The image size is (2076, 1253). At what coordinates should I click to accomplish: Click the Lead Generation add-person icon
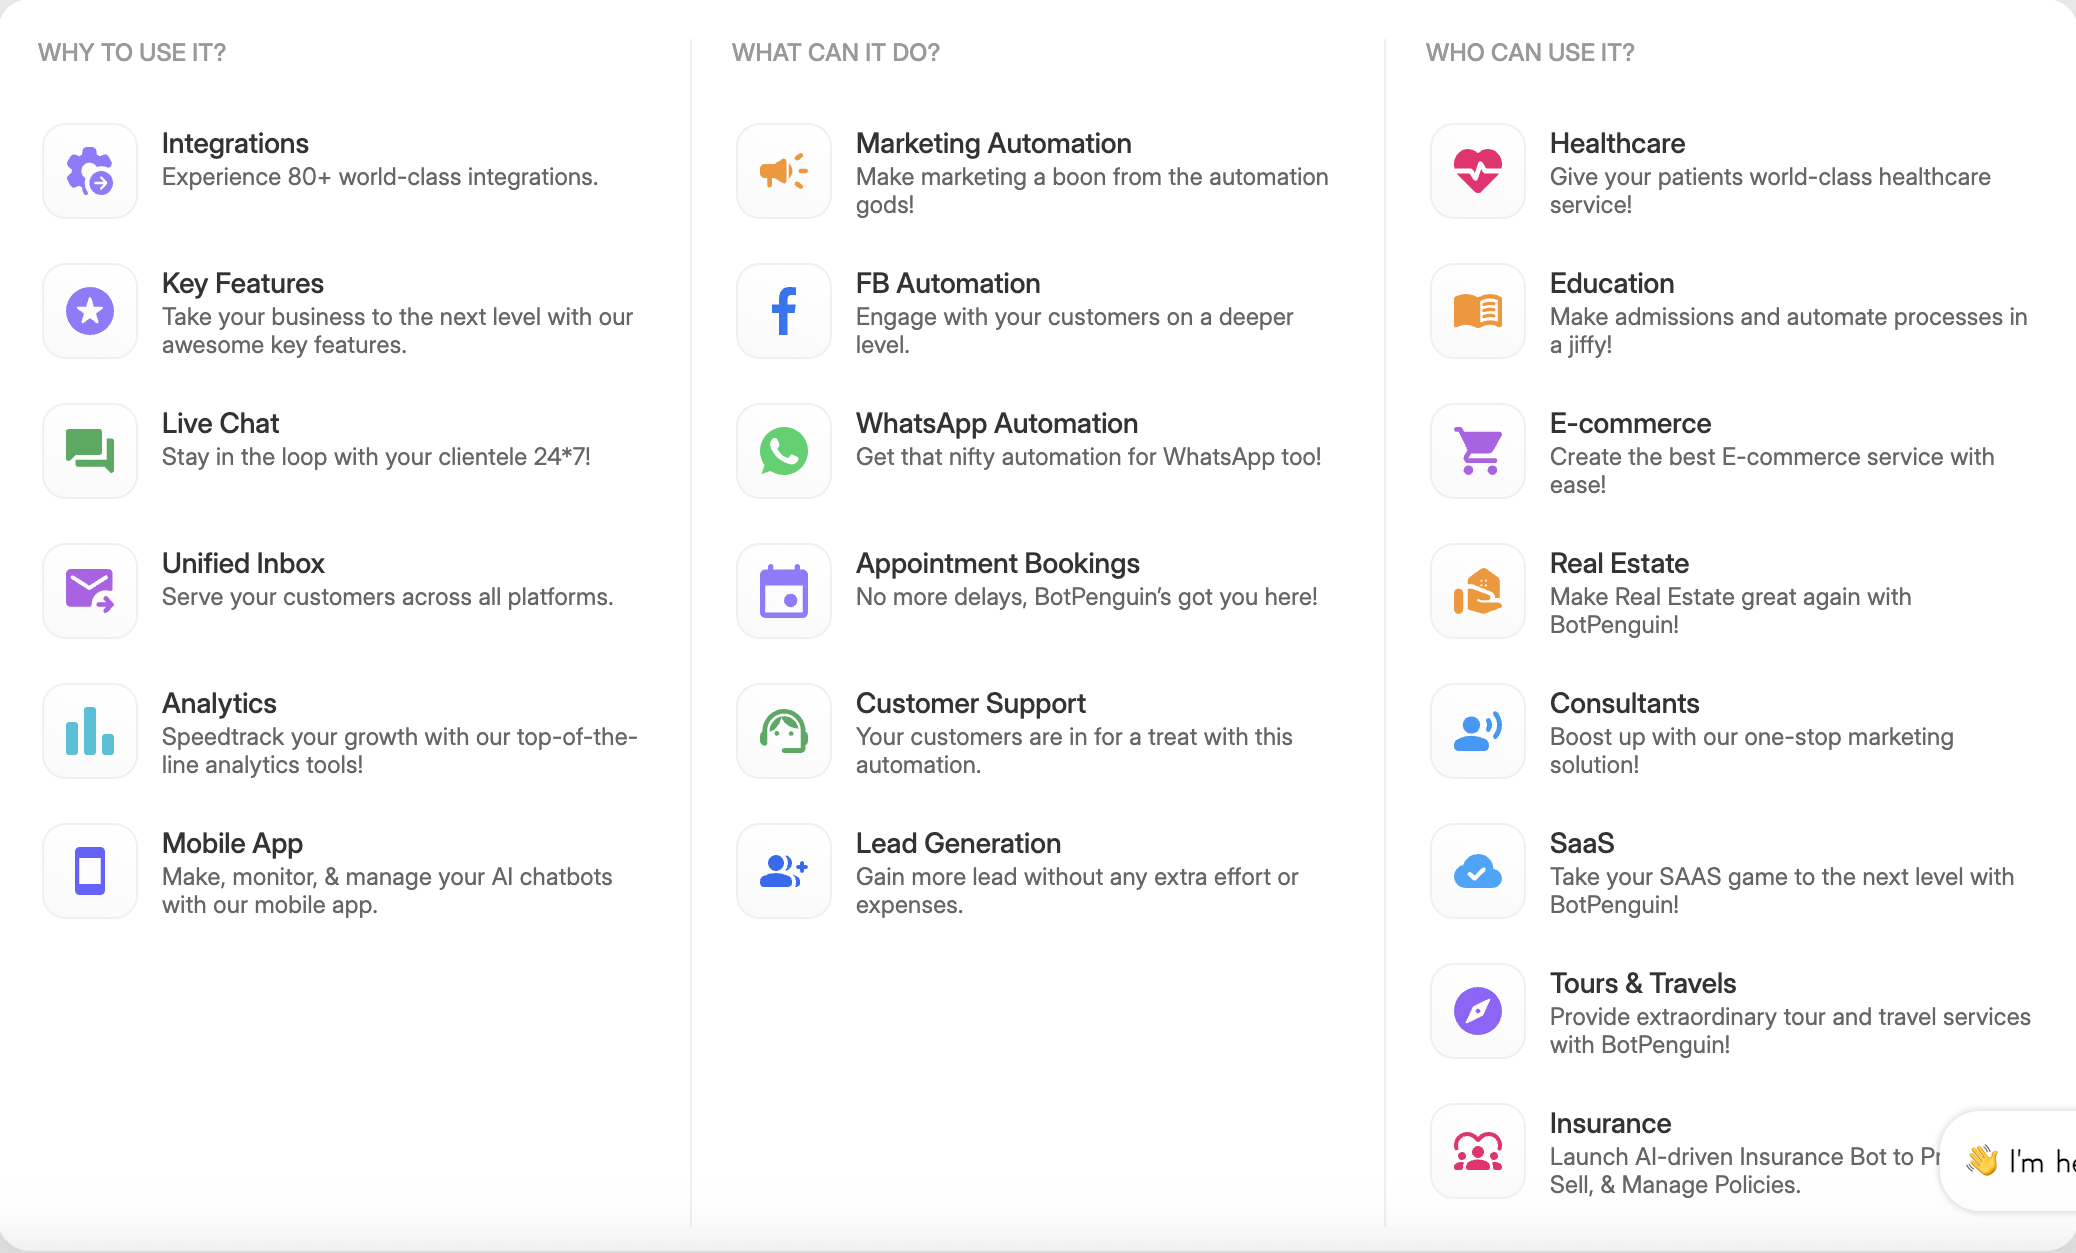784,871
